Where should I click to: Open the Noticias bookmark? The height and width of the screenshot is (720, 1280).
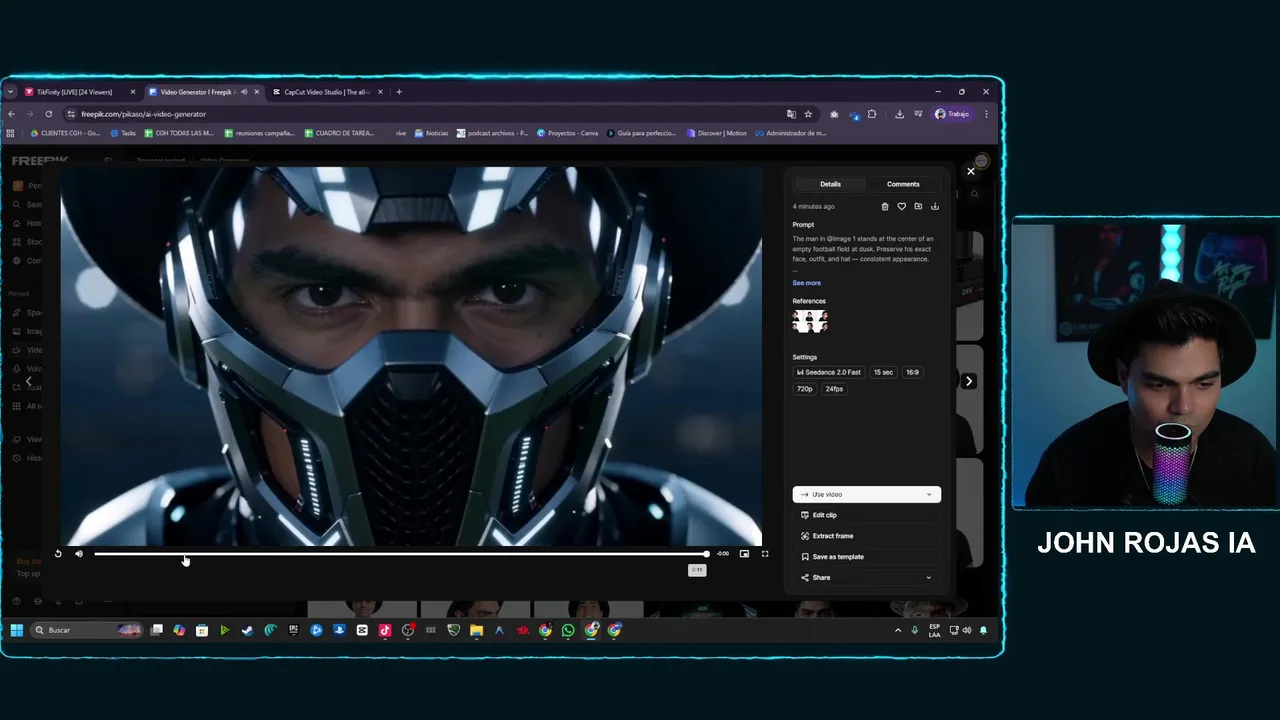coord(432,133)
